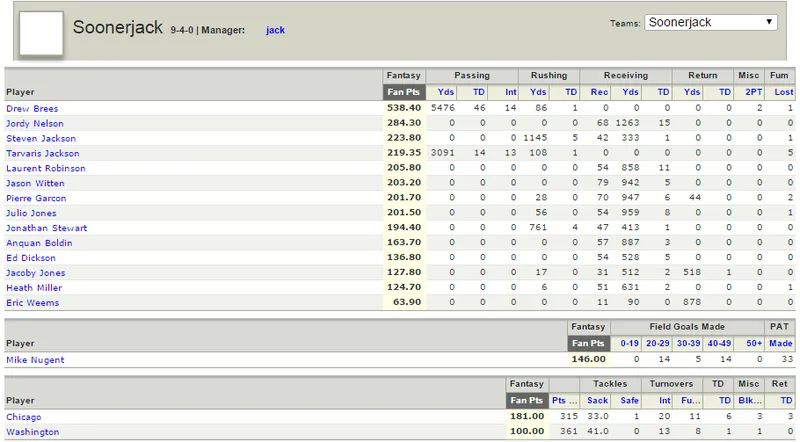Sort defense by Safe column
Viewport: 800px width, 442px height.
coord(630,401)
